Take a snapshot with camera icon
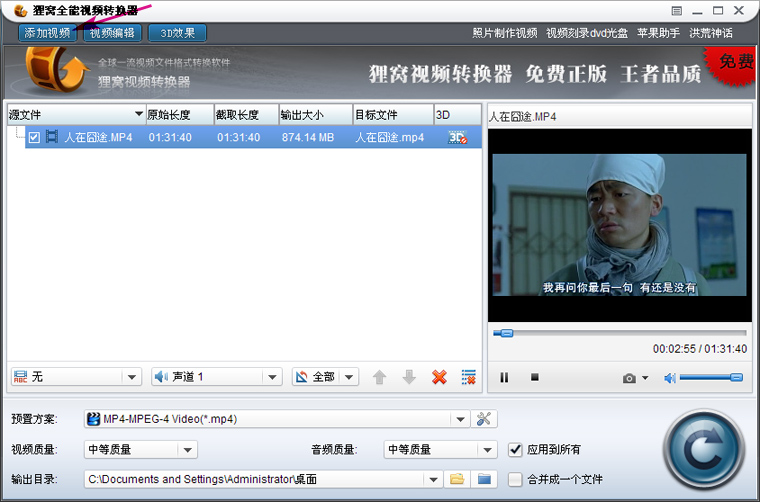 click(629, 378)
